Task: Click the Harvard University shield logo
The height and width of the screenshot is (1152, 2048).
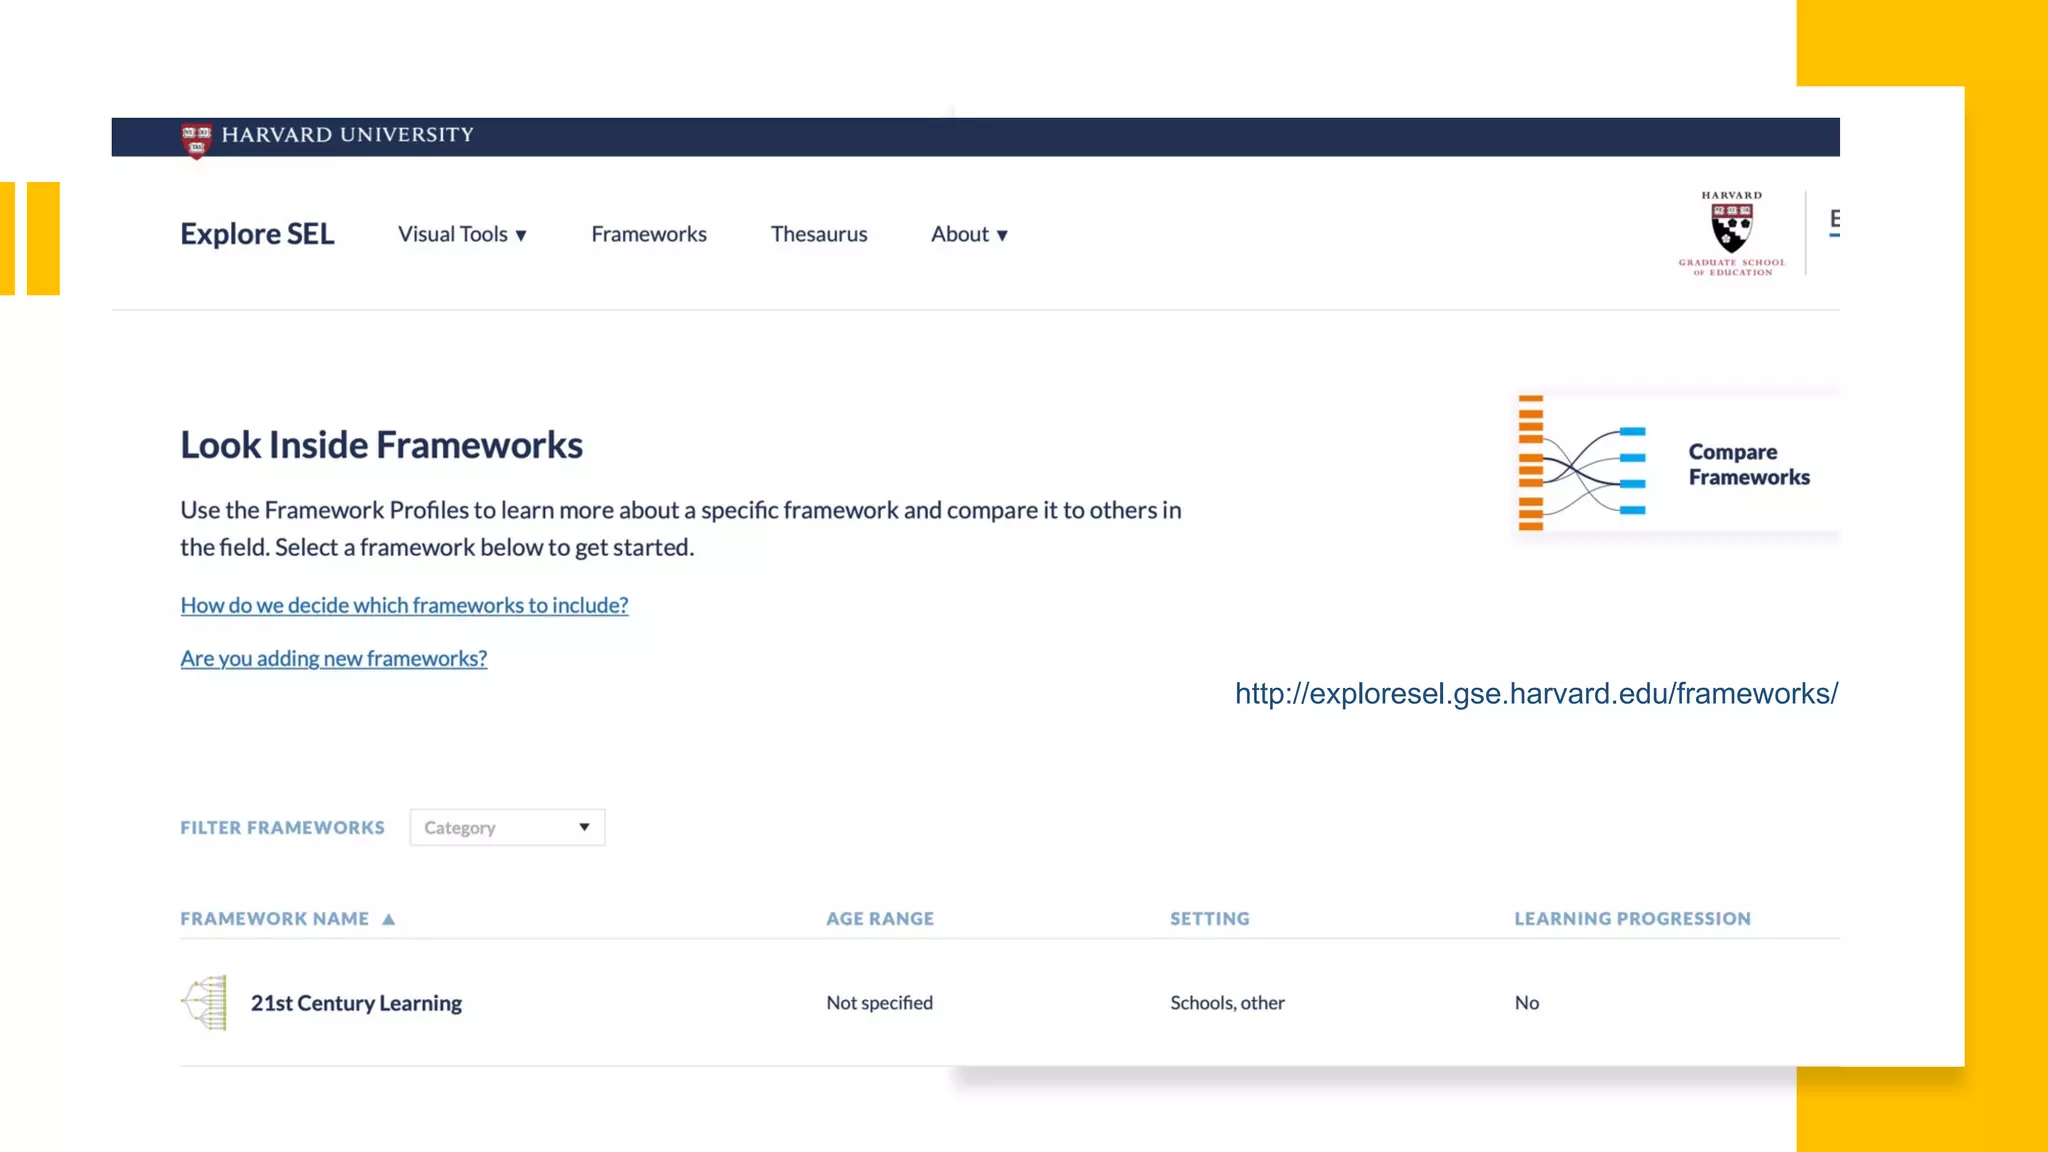Action: [x=196, y=140]
